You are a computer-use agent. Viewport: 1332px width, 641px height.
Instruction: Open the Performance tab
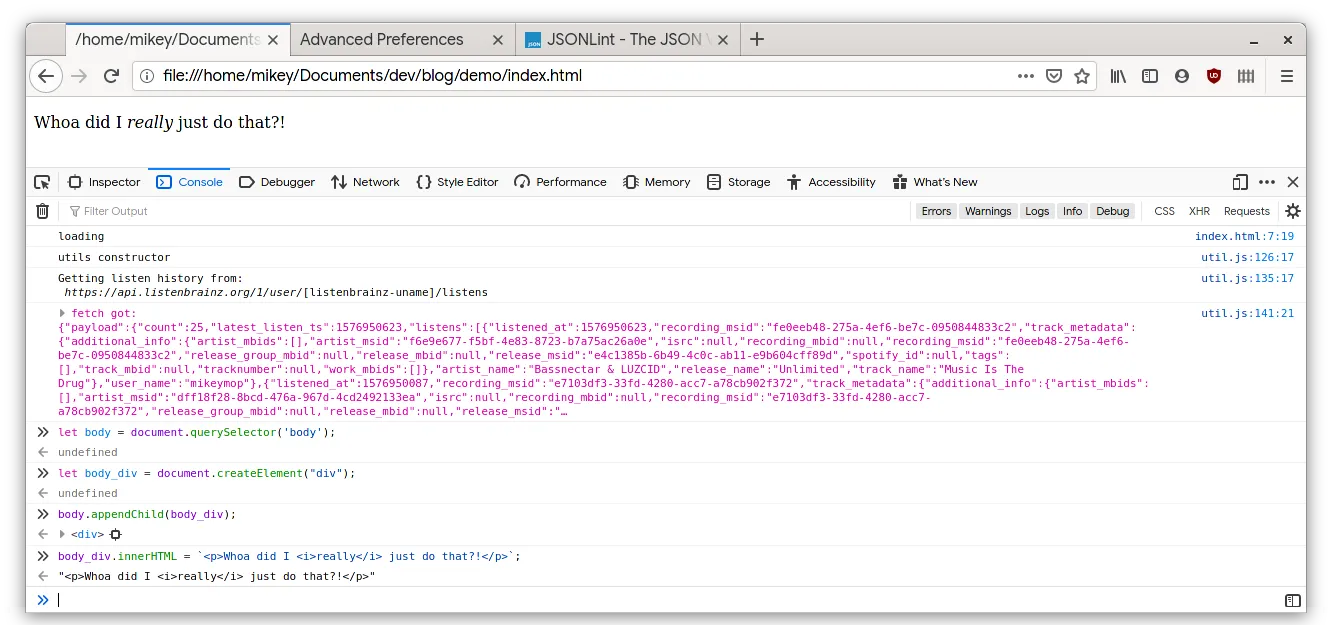click(560, 182)
